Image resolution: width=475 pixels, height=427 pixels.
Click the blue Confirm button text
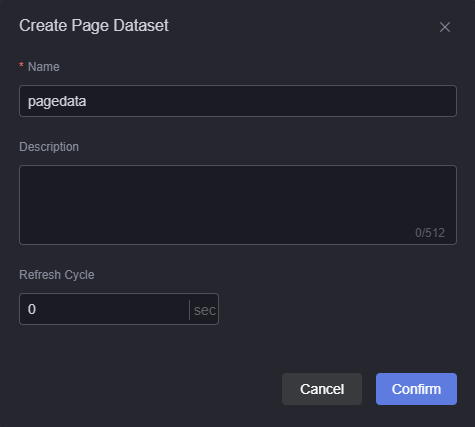click(x=416, y=389)
